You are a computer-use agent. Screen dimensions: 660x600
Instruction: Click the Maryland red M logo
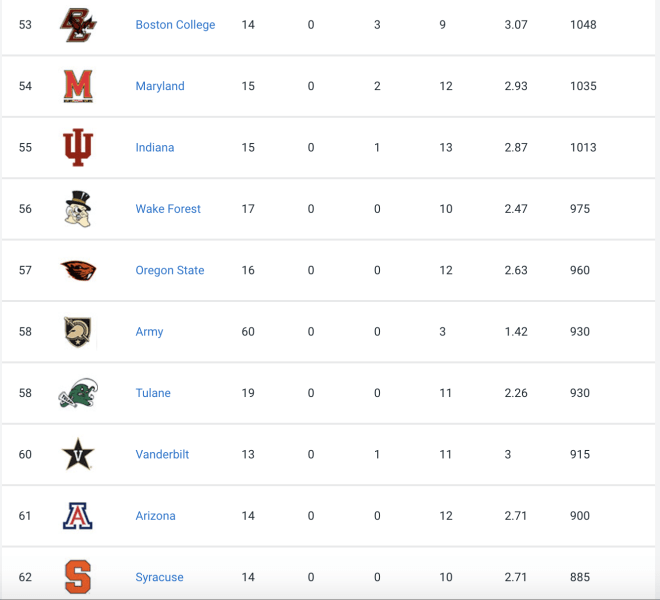(x=78, y=86)
